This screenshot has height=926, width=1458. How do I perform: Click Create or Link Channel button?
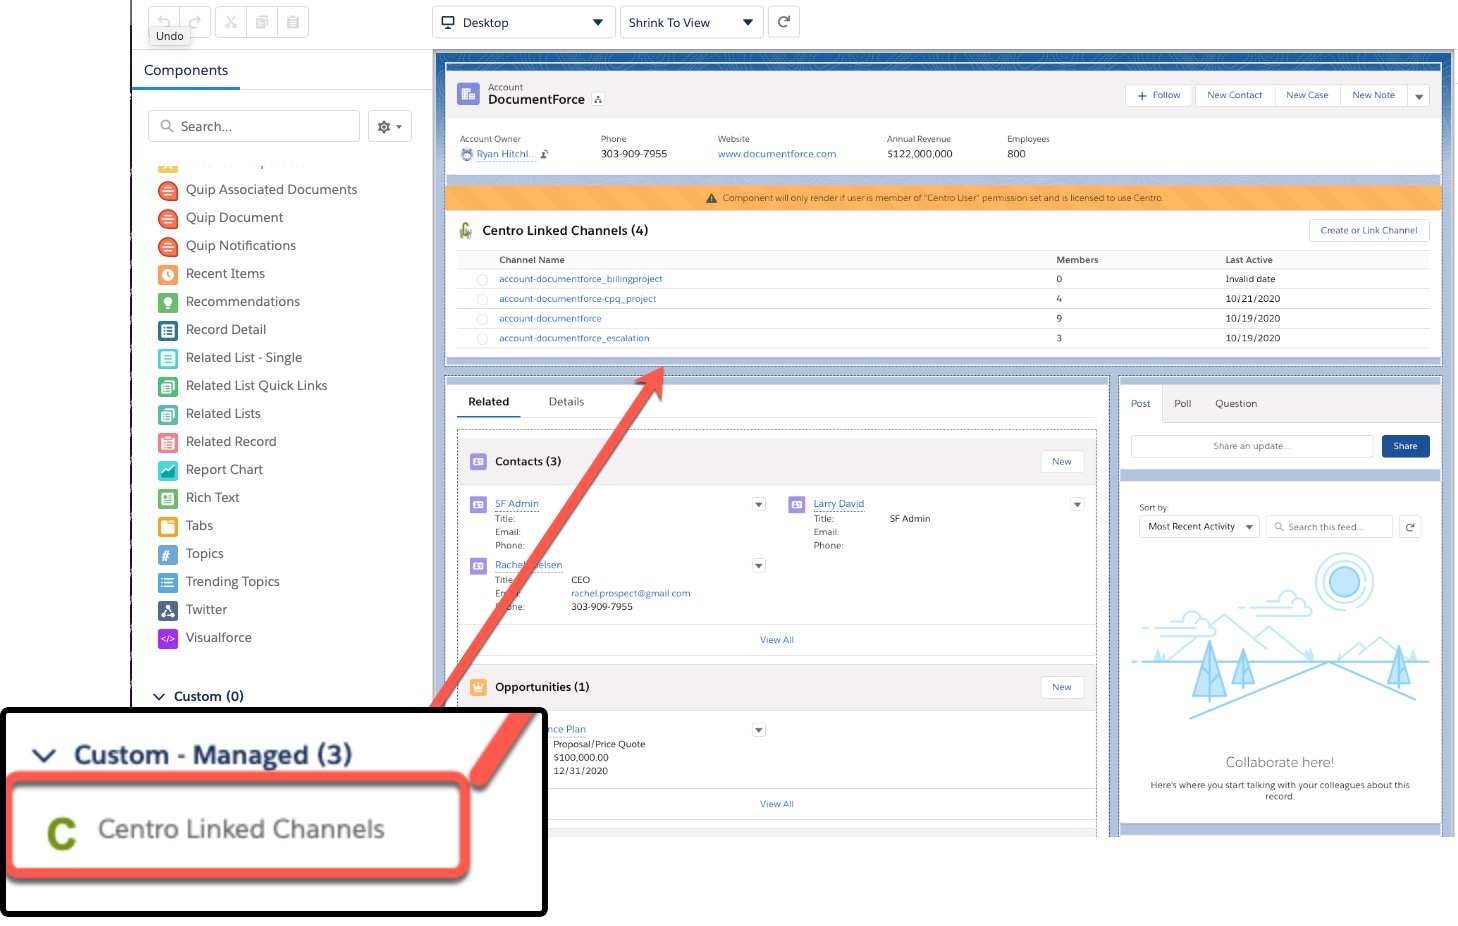pos(1369,231)
